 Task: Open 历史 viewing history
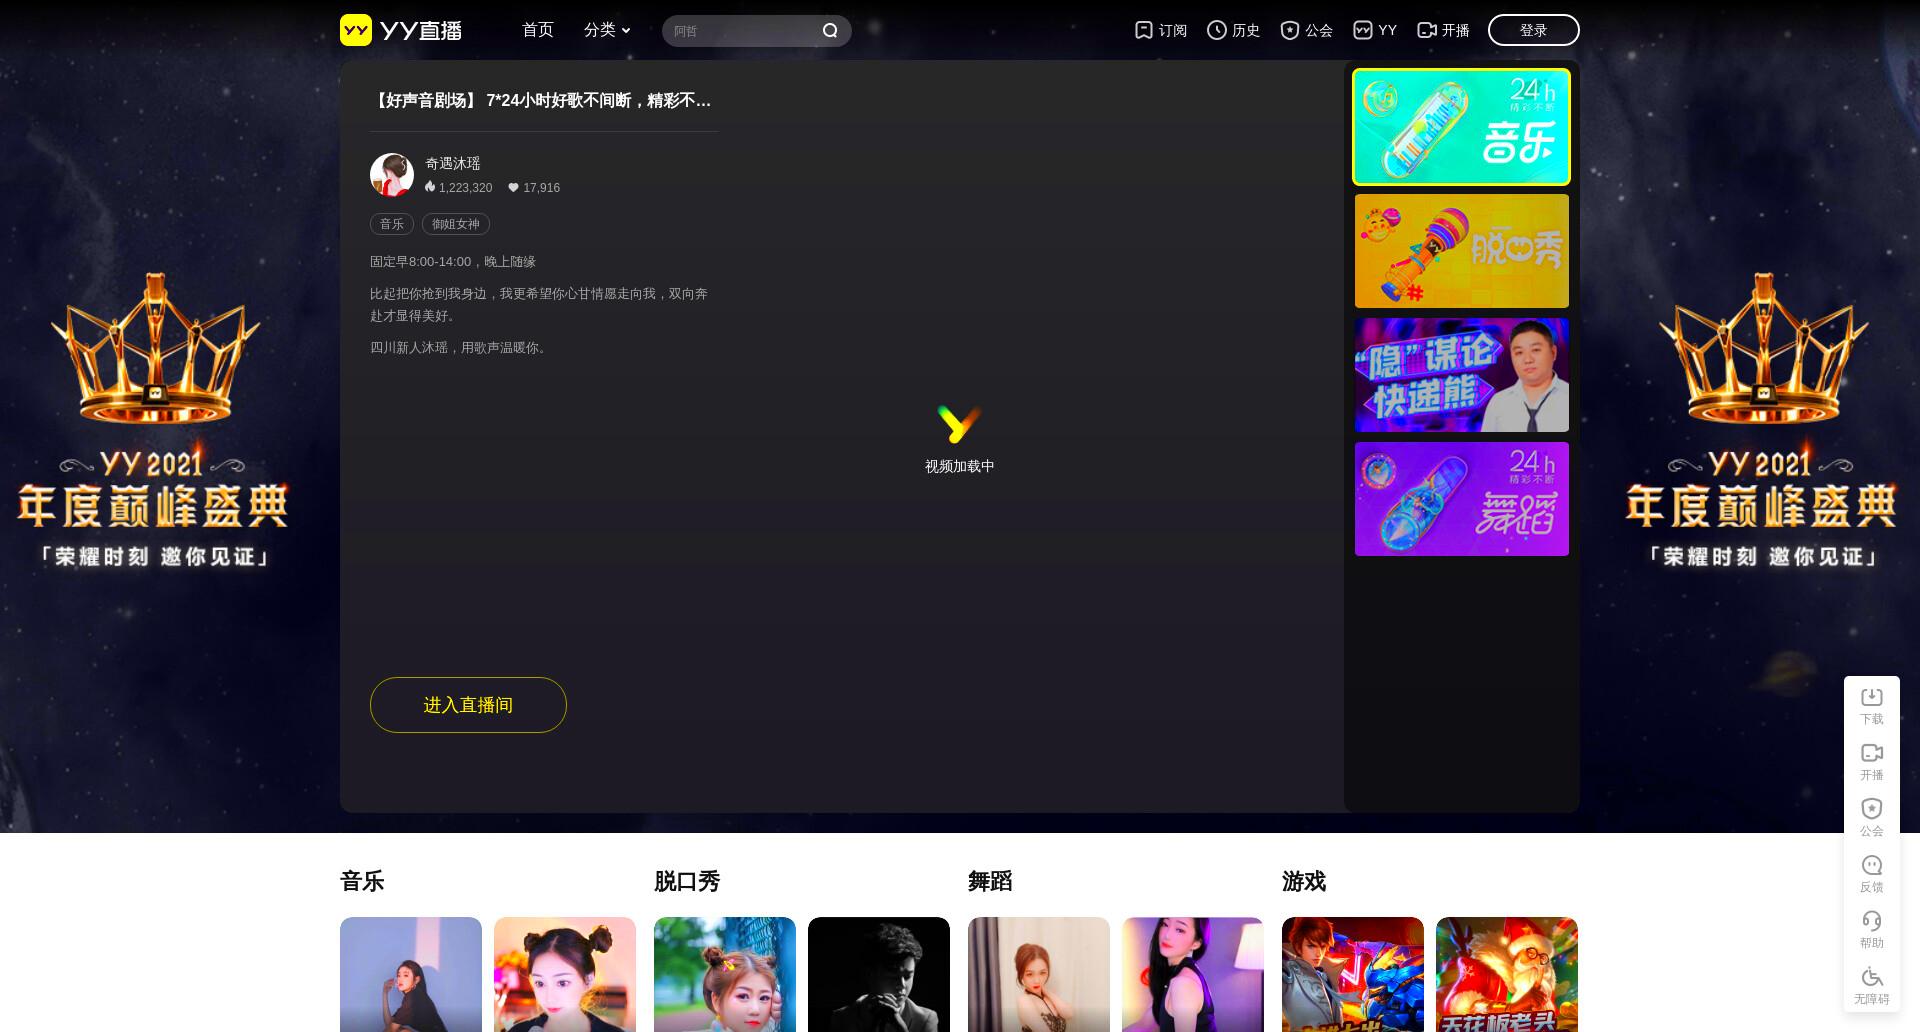point(1233,30)
